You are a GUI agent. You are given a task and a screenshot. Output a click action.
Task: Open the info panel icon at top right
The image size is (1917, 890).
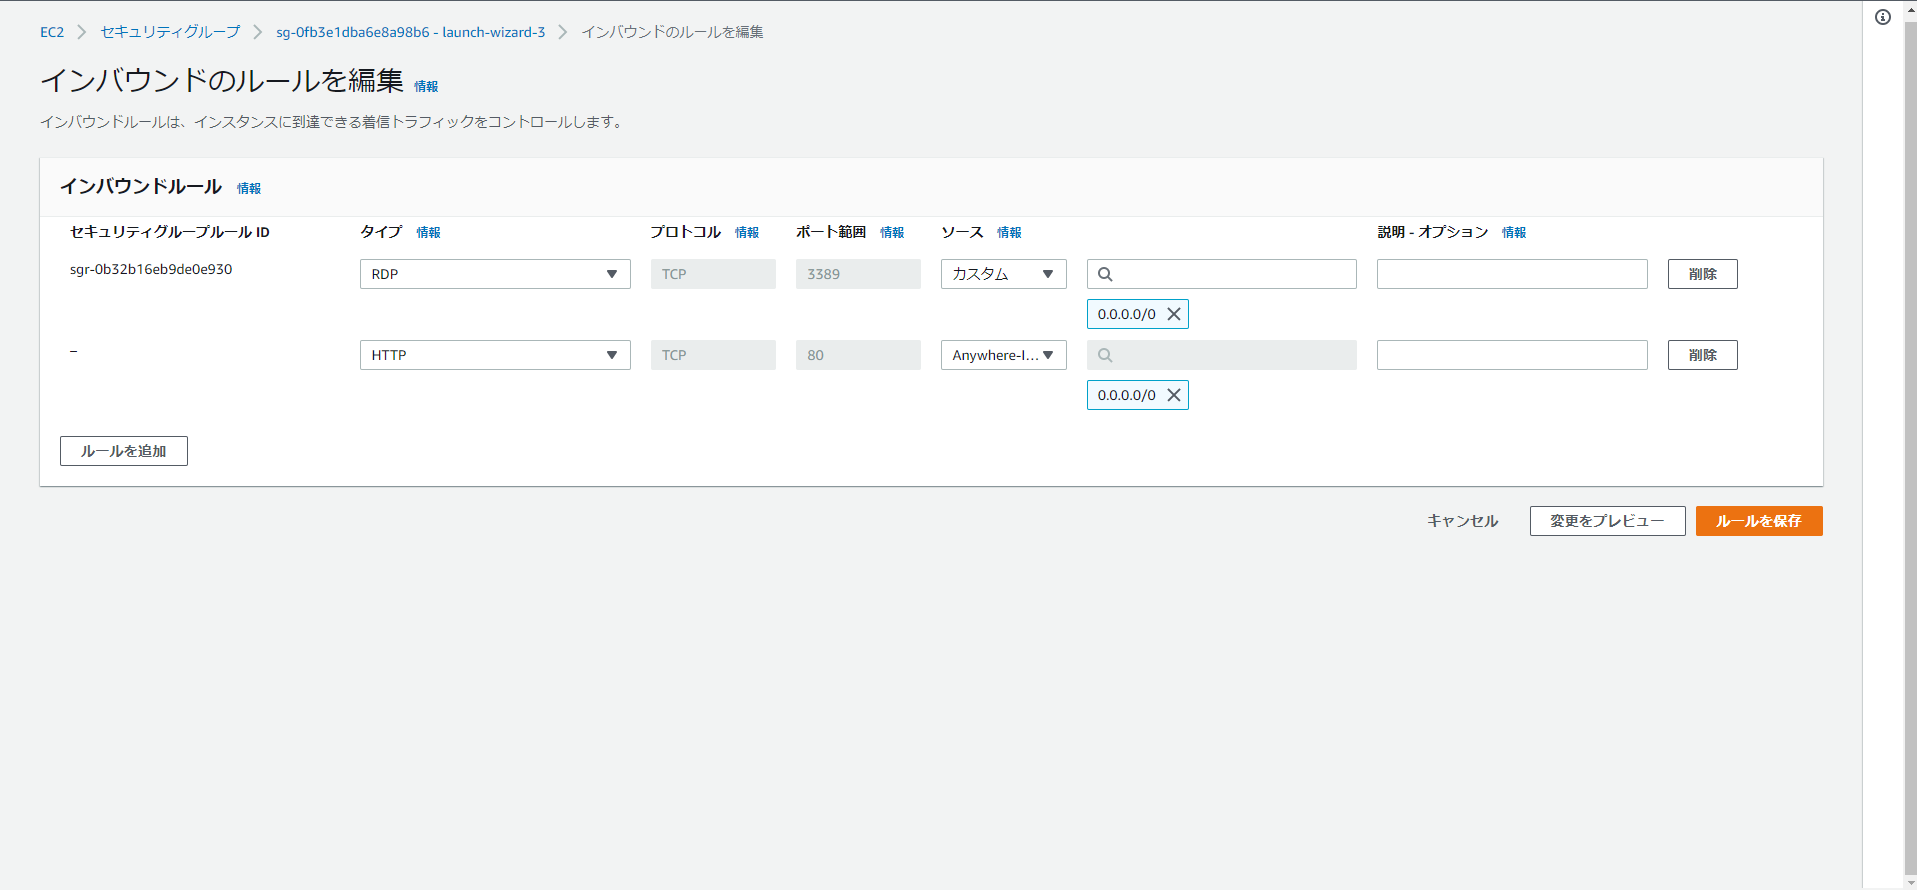(x=1883, y=17)
